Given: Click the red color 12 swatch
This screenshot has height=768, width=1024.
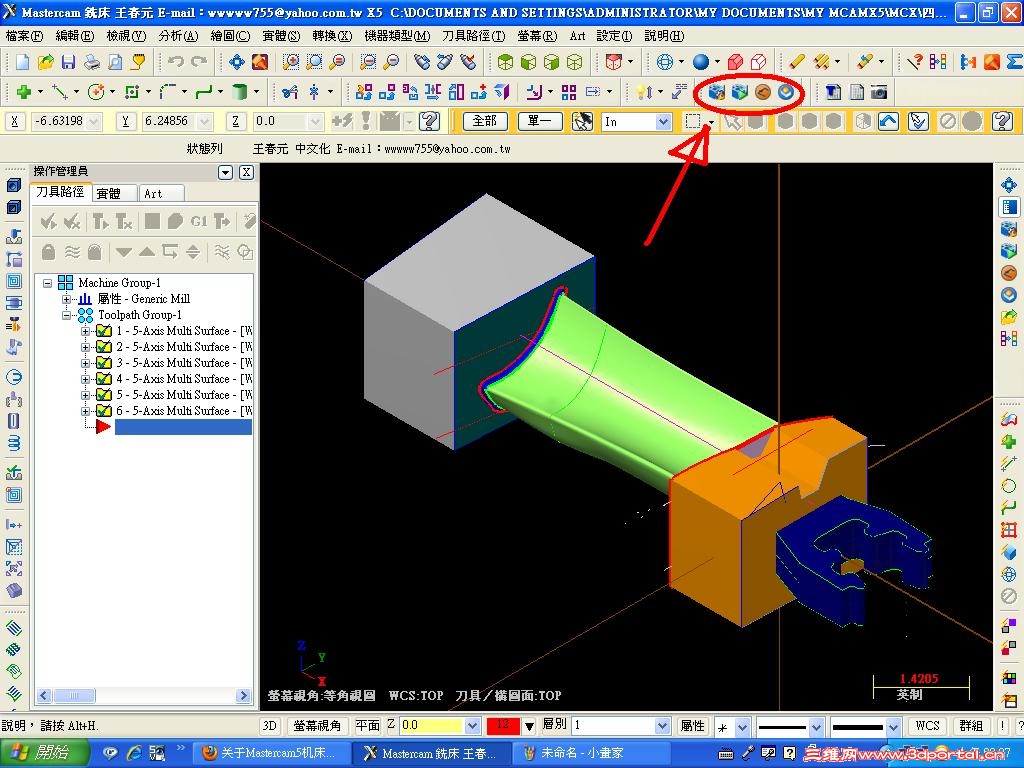Looking at the screenshot, I should (503, 726).
